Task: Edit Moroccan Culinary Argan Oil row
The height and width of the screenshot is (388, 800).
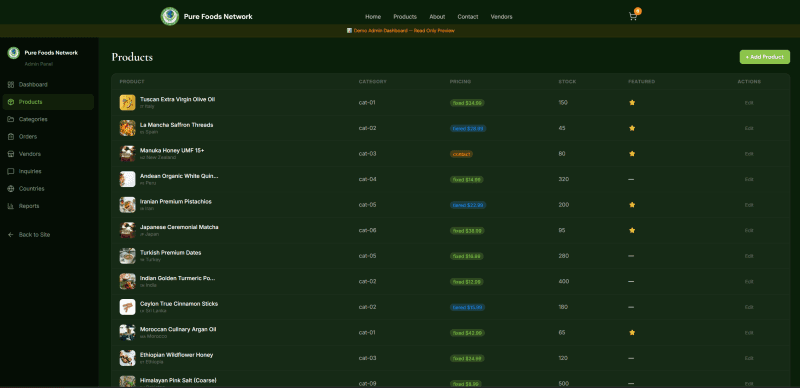Action: (x=749, y=332)
